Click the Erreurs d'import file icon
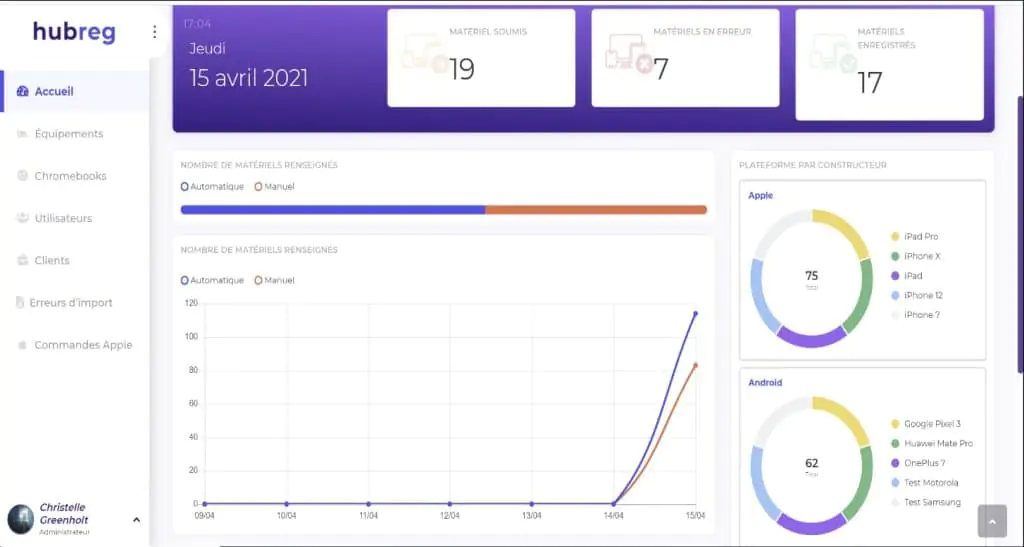The width and height of the screenshot is (1024, 547). [x=20, y=302]
